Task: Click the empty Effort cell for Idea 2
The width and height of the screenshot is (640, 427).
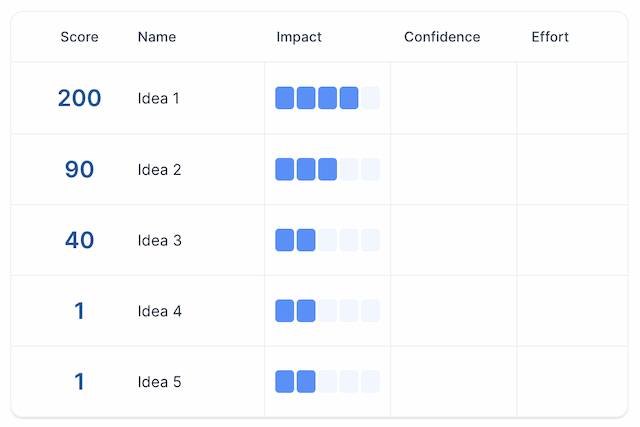Action: coord(571,169)
